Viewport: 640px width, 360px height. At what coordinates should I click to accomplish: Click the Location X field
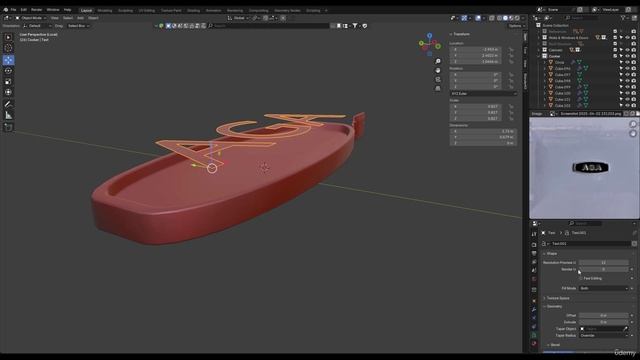[x=475, y=49]
